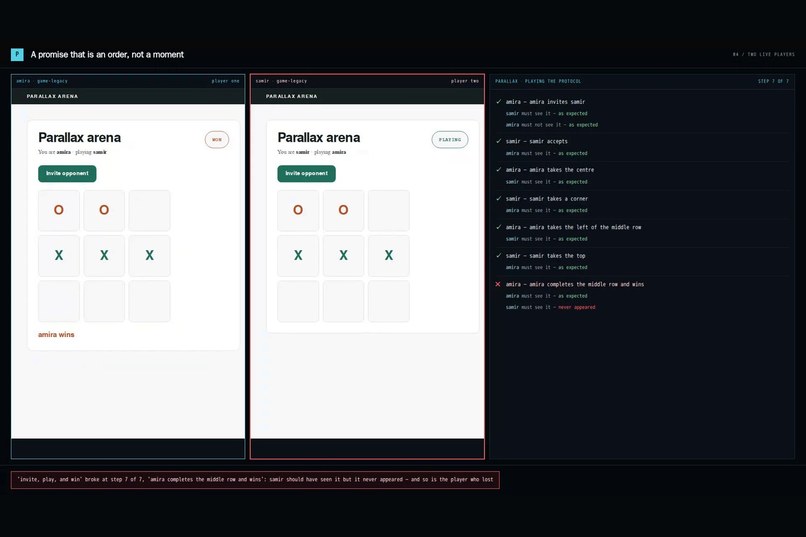The image size is (806, 537).
Task: Click the 'TWO LIVE PLAYERS' header label
Action: click(764, 54)
